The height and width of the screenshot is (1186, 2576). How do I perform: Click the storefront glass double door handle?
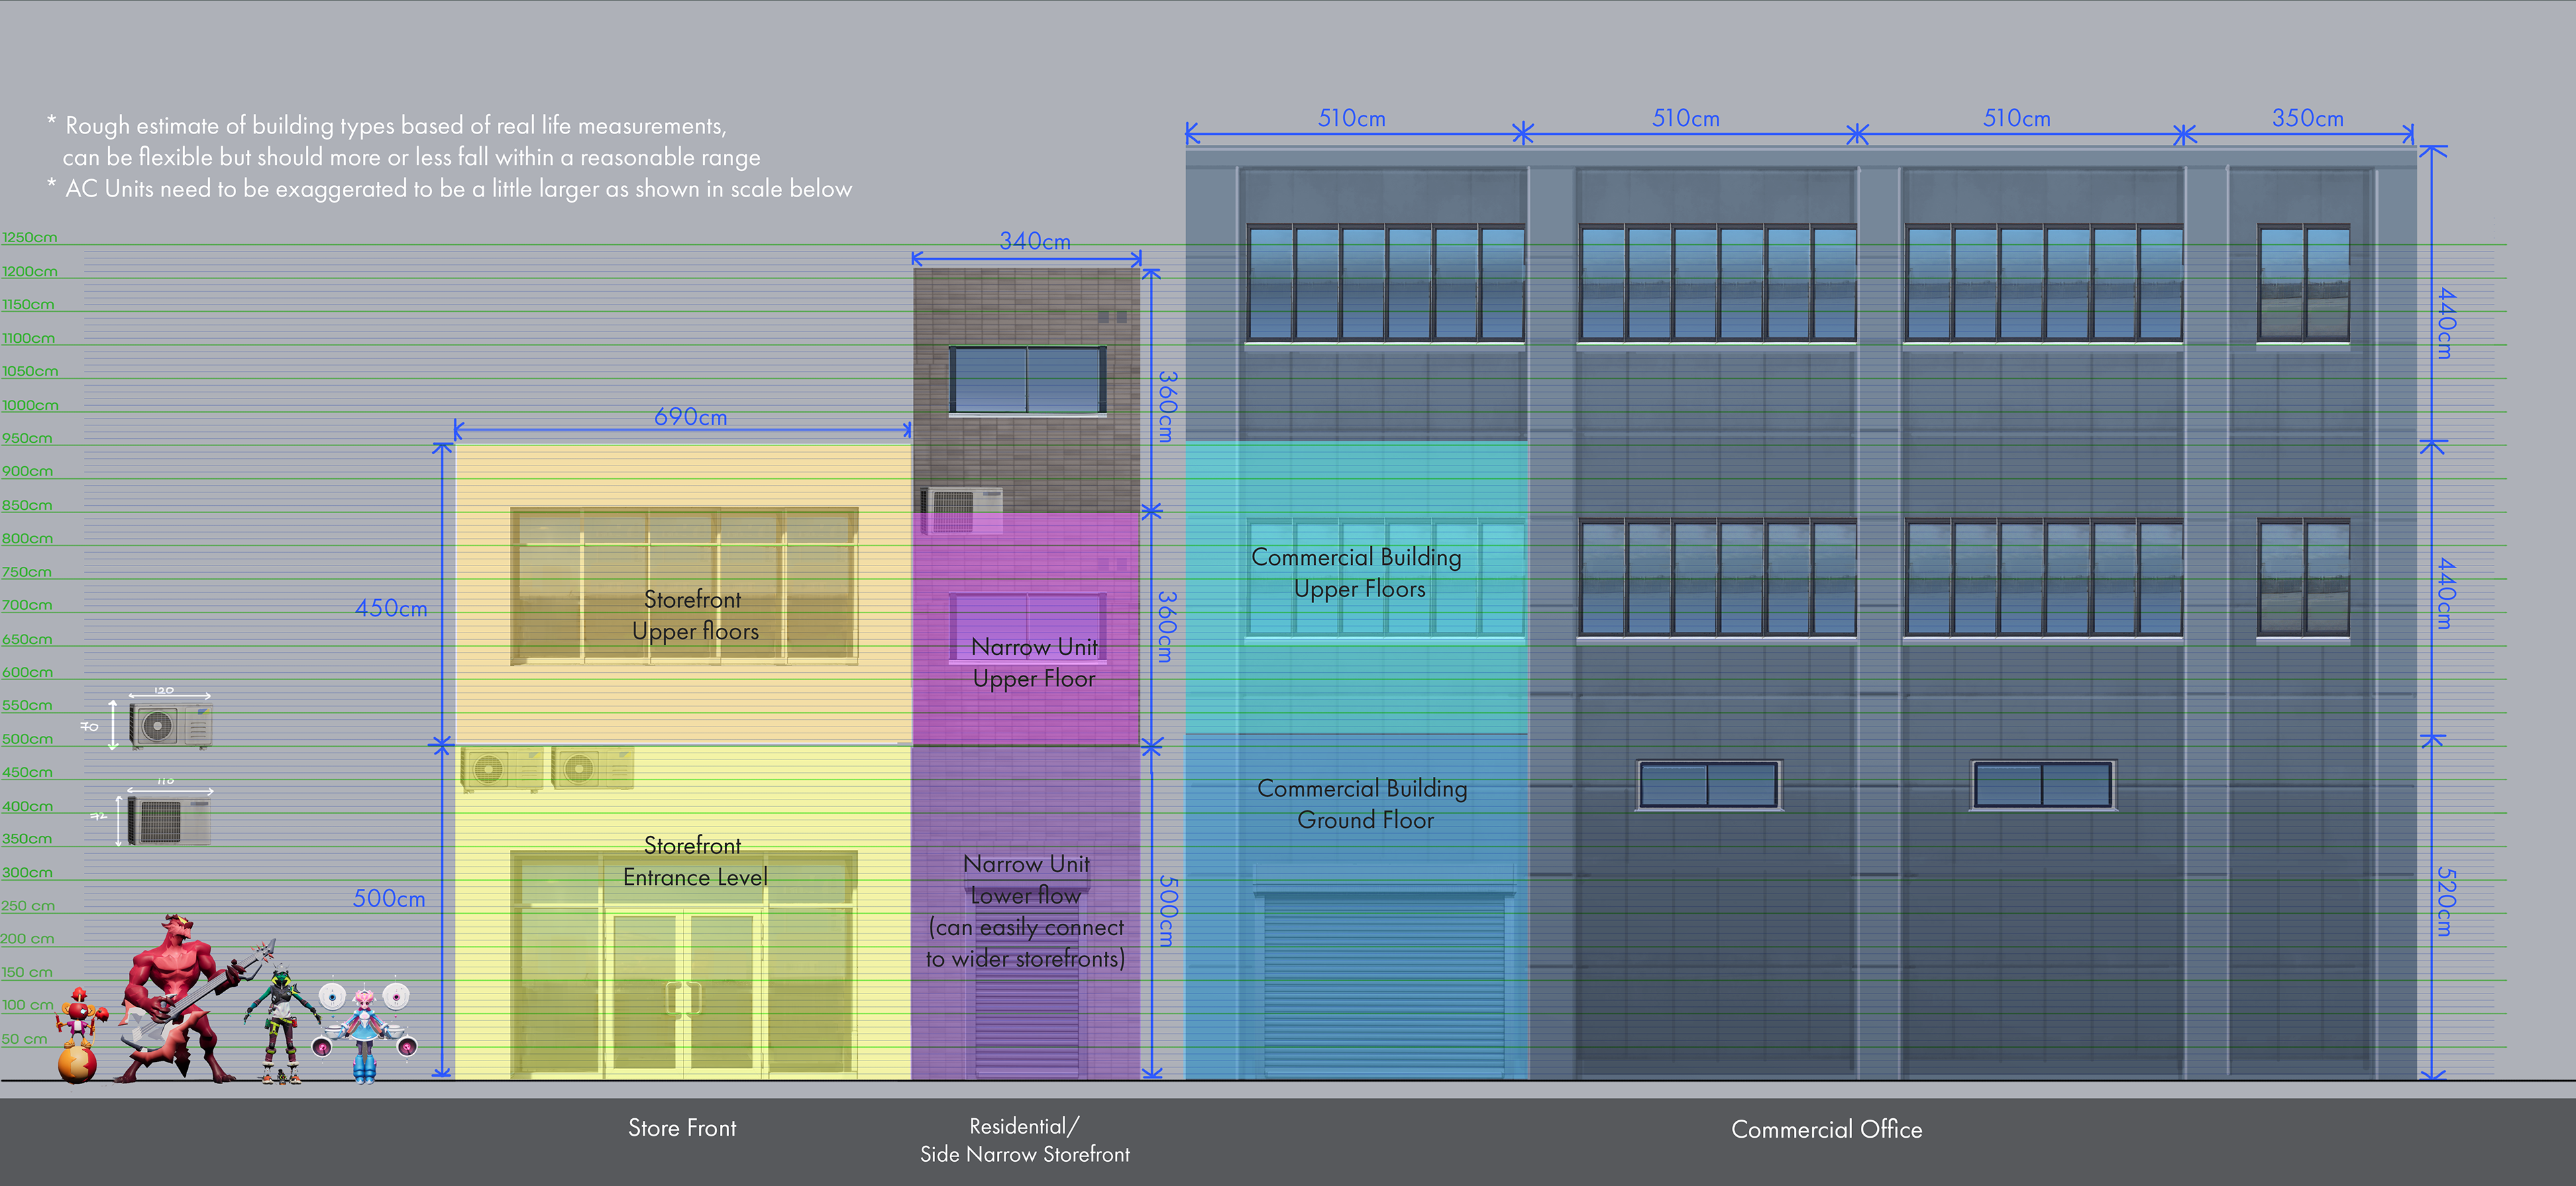point(684,997)
